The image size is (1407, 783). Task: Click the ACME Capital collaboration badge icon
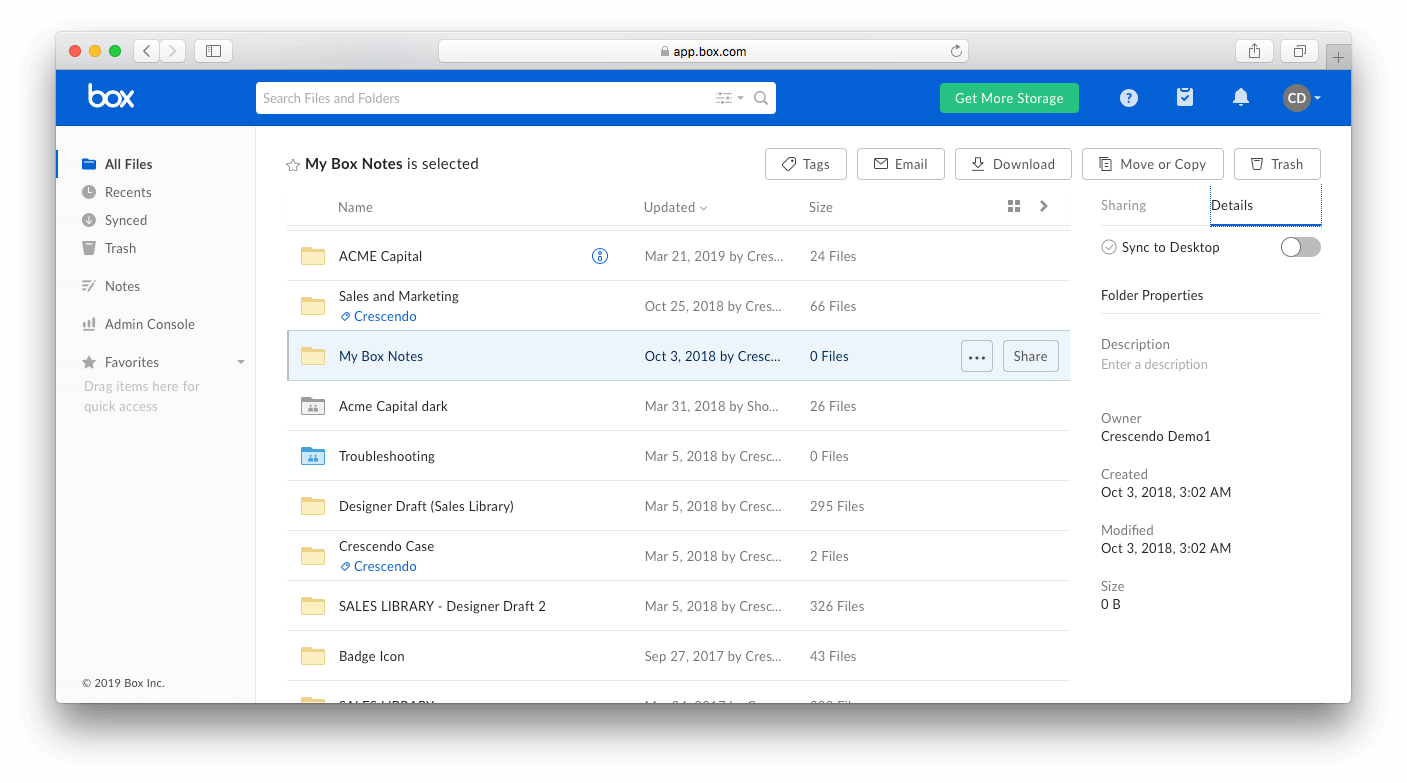(x=600, y=257)
